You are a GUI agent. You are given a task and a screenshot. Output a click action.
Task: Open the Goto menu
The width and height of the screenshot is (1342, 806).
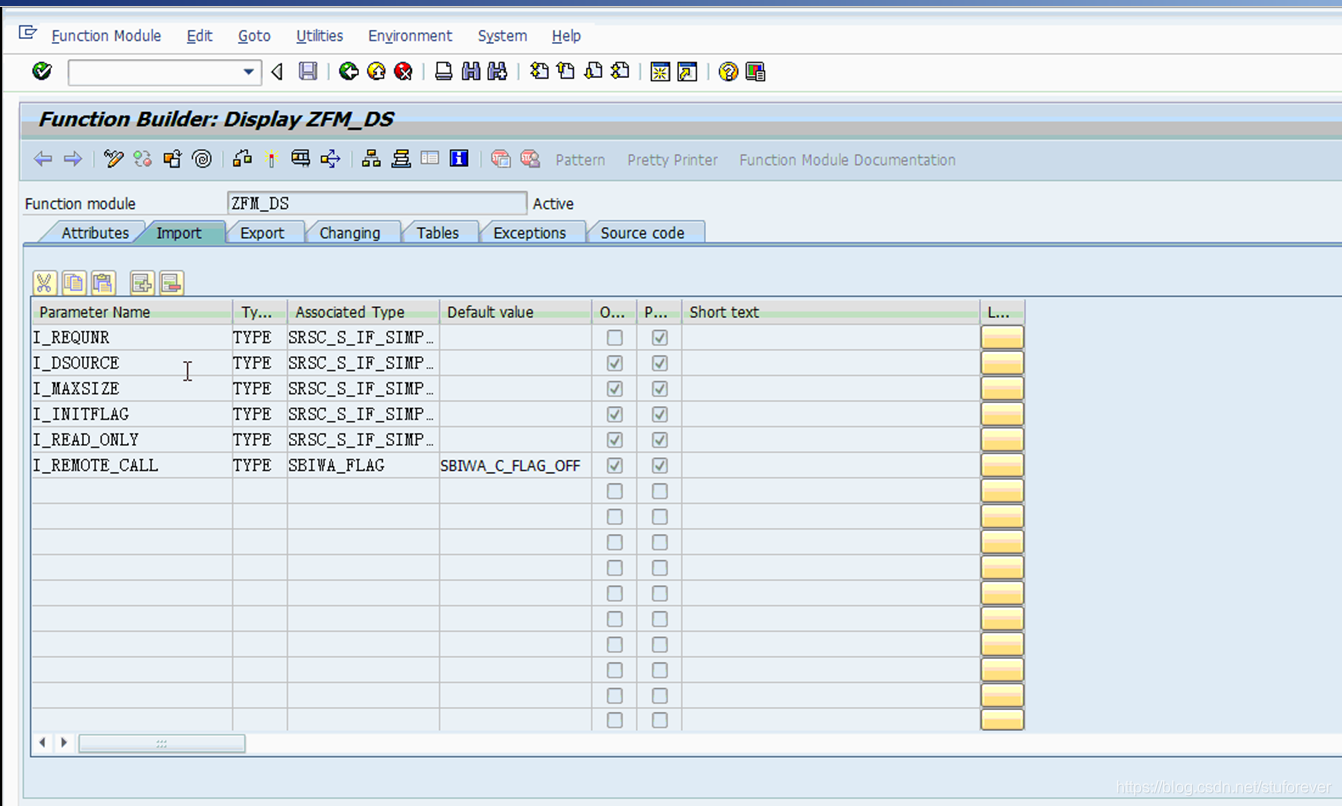tap(254, 36)
